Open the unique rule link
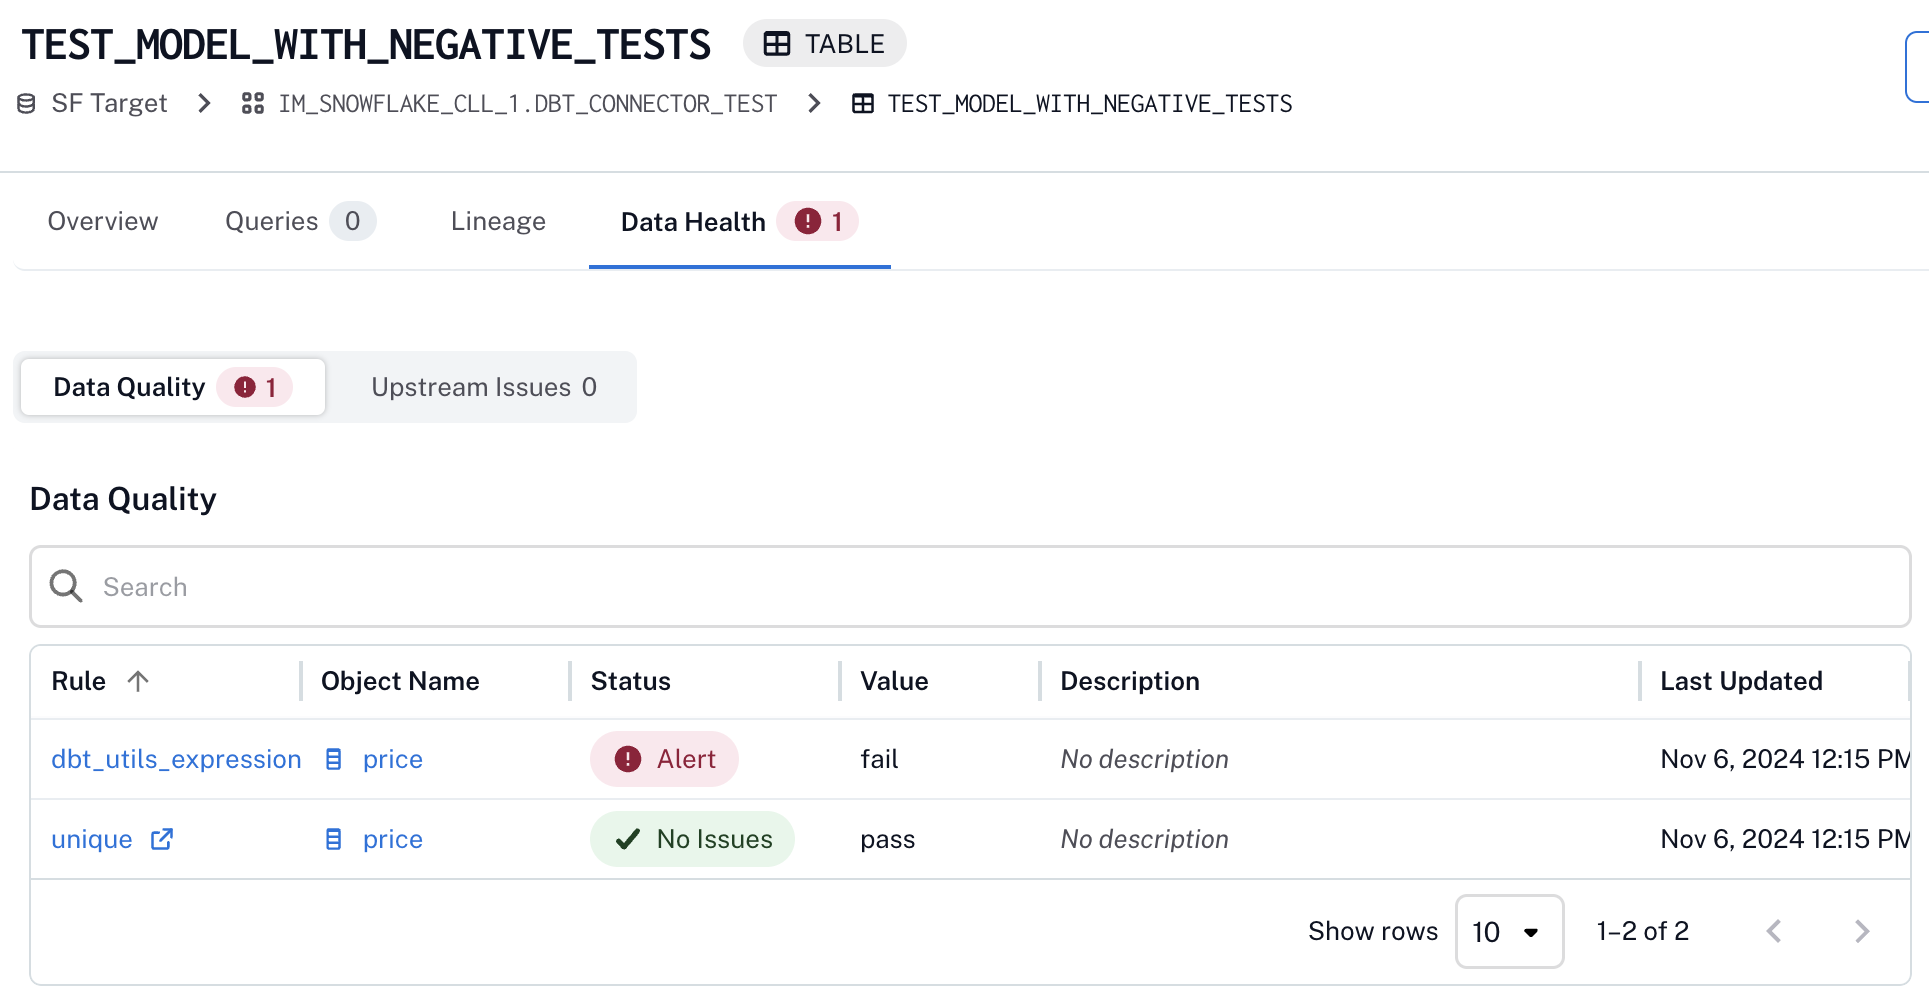 (x=92, y=839)
